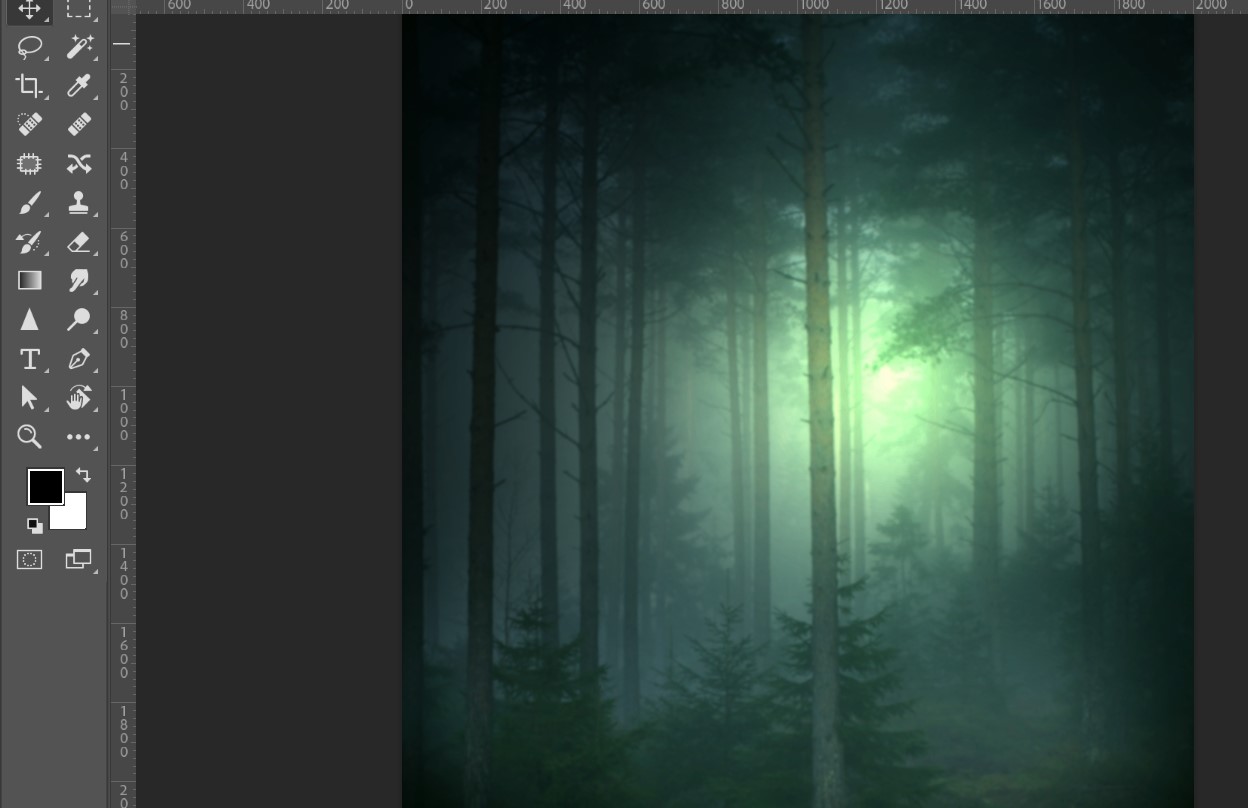This screenshot has height=808, width=1248.
Task: Select the Smudge tool
Action: (x=79, y=280)
